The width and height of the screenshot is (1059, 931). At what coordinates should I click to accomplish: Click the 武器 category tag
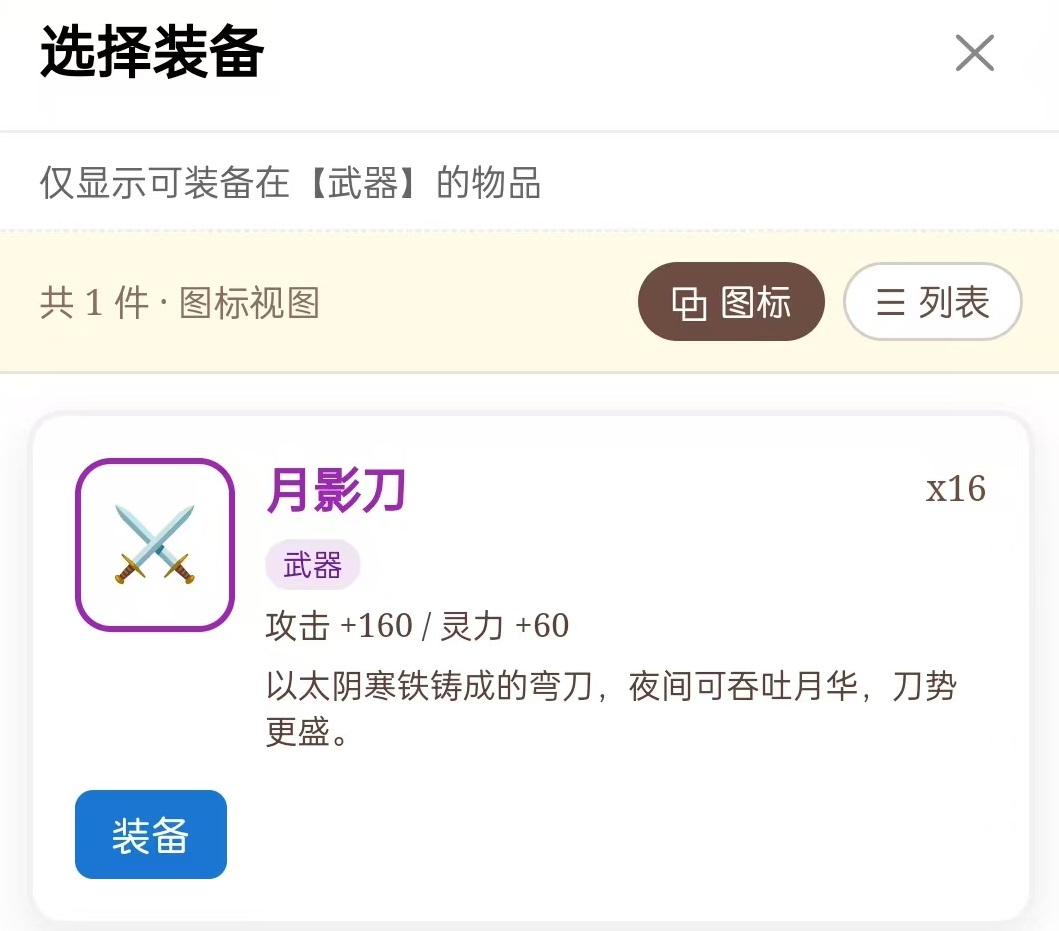point(312,565)
